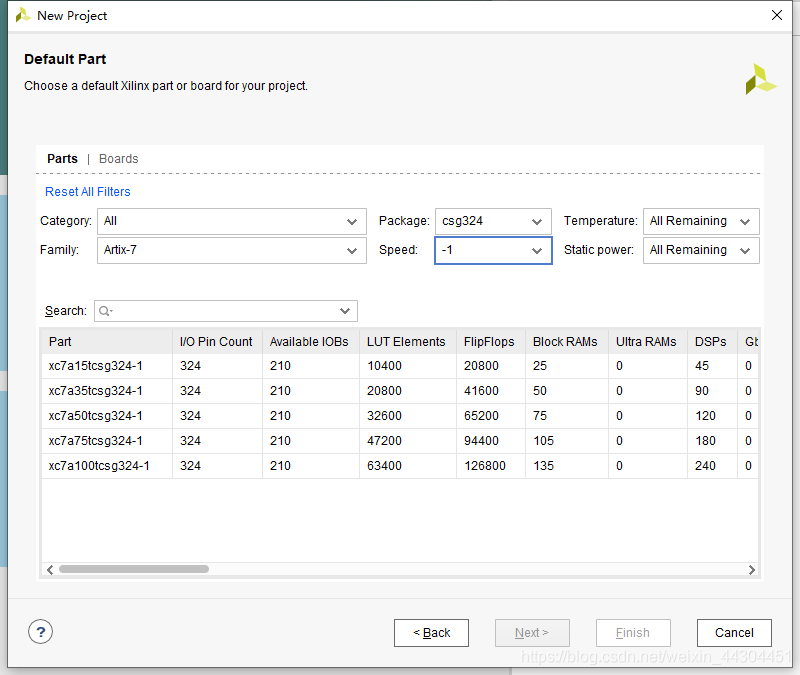
Task: Sort by LUT Elements column header
Action: coord(408,341)
